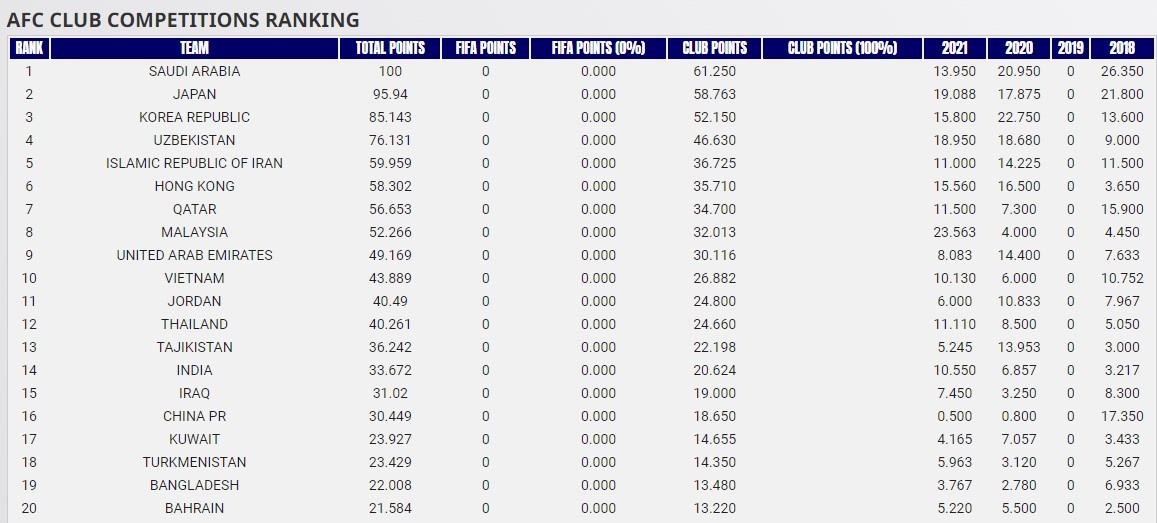Select the FIFA POINTS column header
This screenshot has width=1157, height=523.
point(485,48)
